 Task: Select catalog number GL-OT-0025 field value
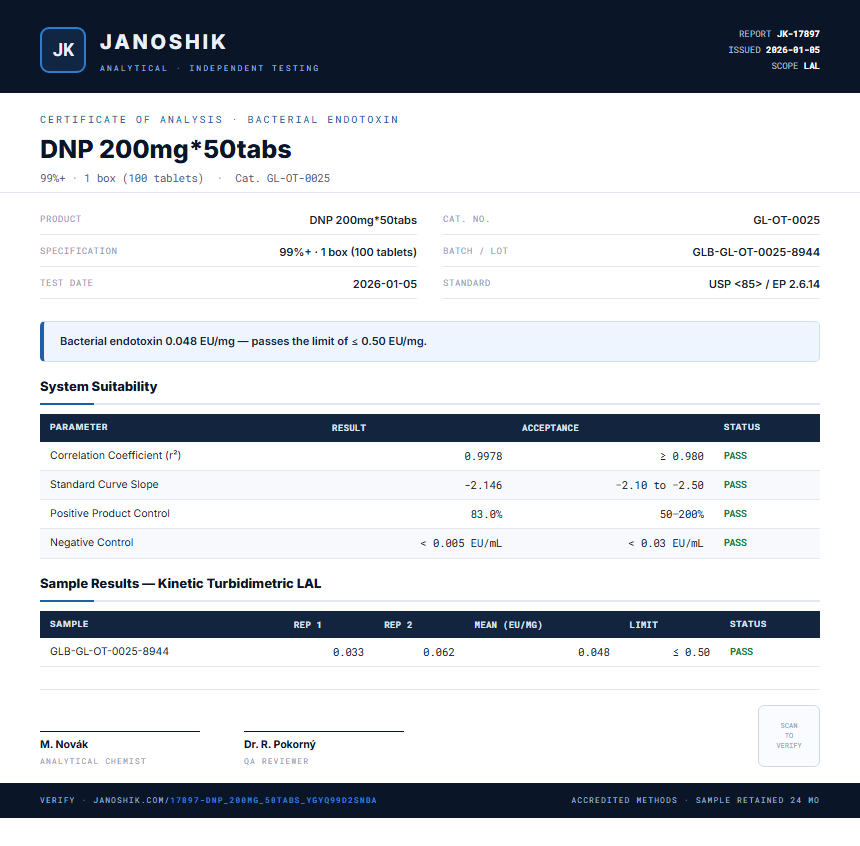(786, 220)
